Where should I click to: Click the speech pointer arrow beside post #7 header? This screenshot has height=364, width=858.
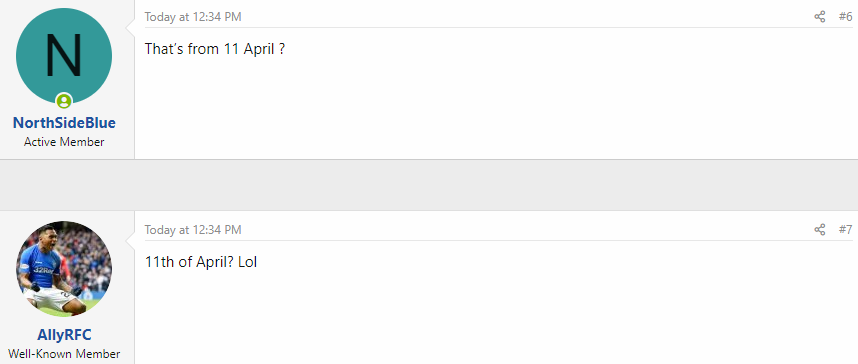click(130, 239)
